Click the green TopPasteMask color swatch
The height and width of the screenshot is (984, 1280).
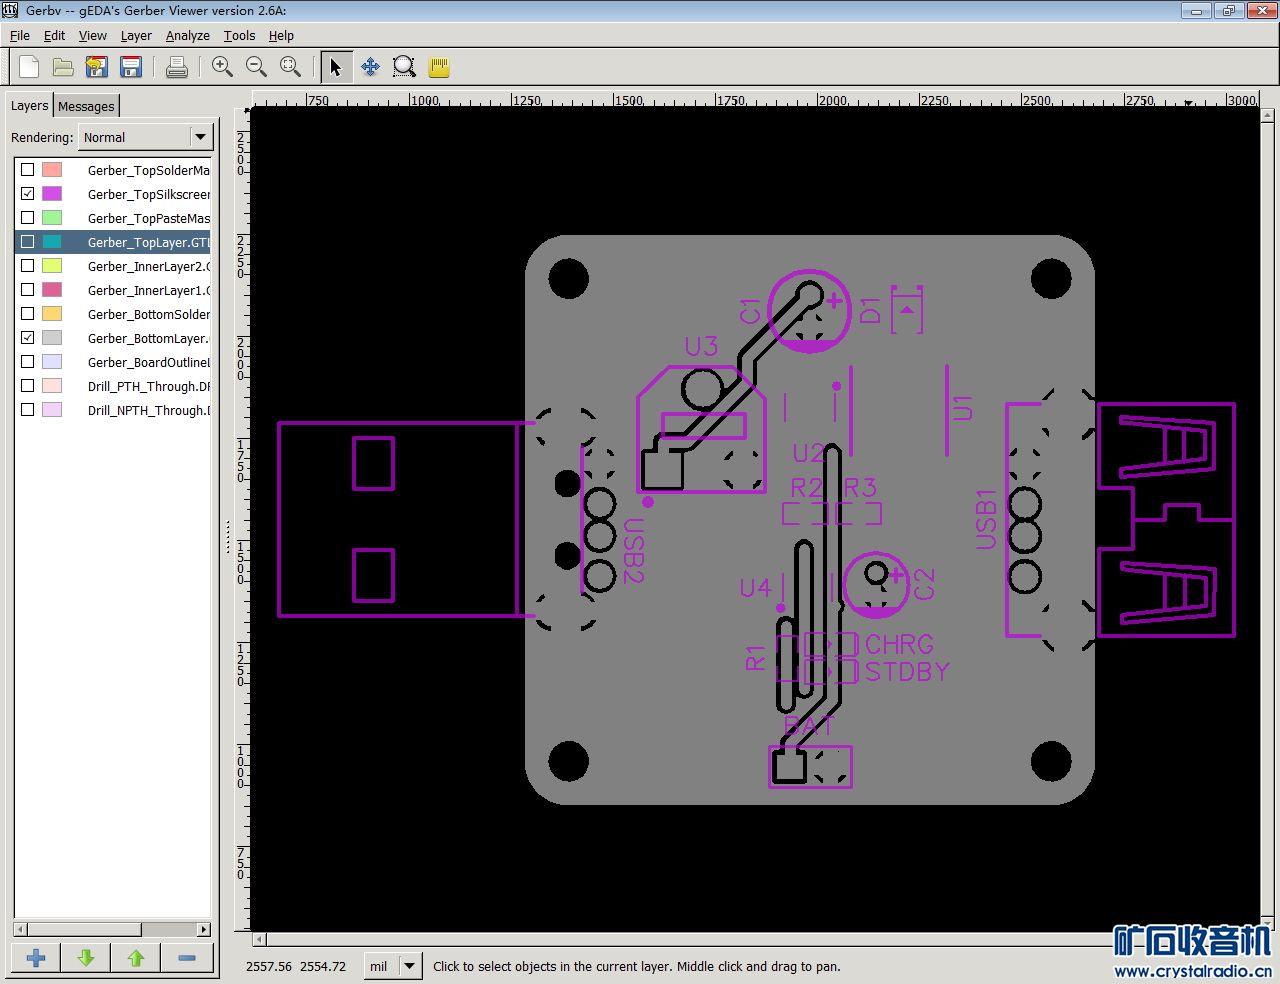tap(52, 218)
